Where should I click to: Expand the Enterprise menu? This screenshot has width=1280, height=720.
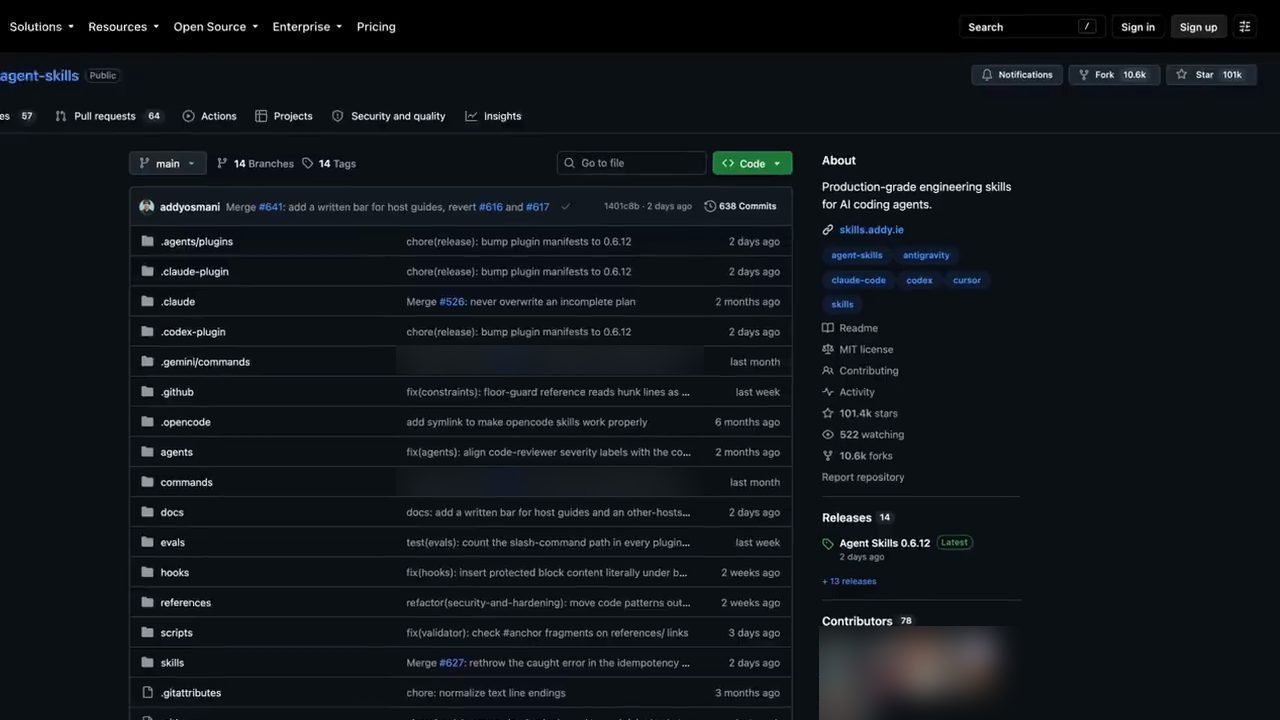pos(307,27)
